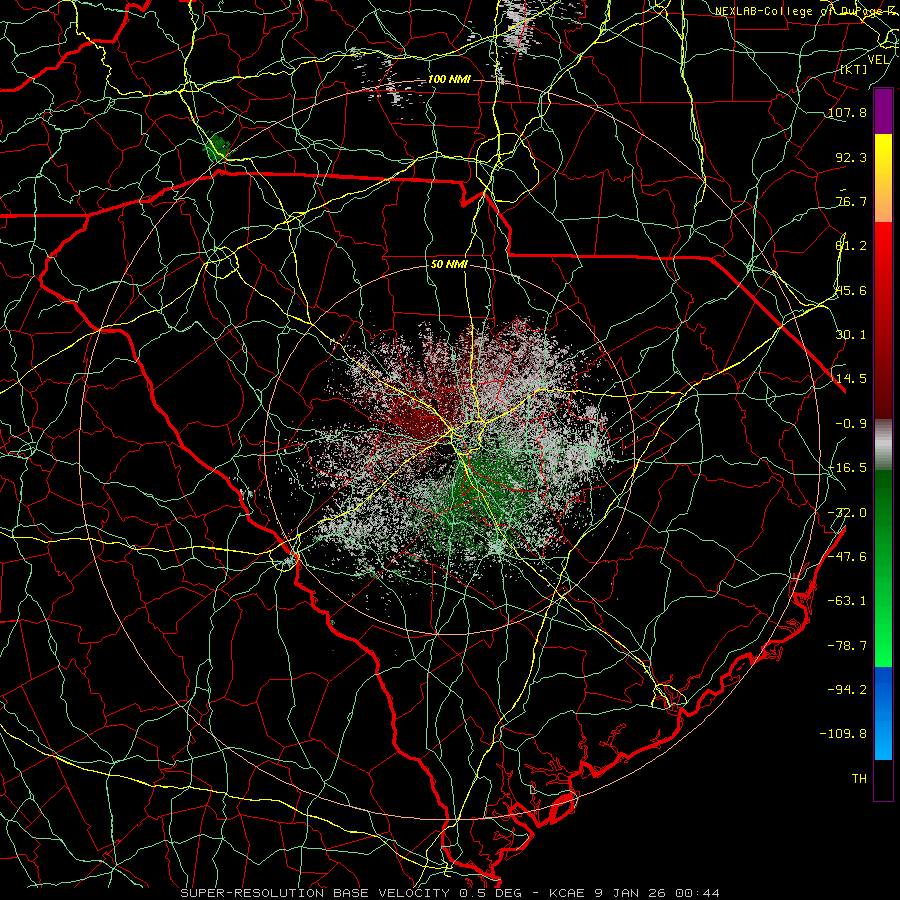Viewport: 900px width, 900px height.
Task: Click the blue segment of the color bar
Action: point(883,713)
